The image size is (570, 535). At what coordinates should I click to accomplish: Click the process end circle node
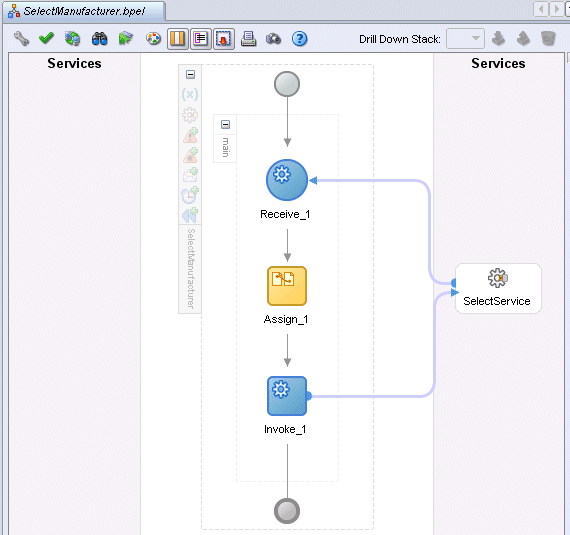[x=287, y=511]
